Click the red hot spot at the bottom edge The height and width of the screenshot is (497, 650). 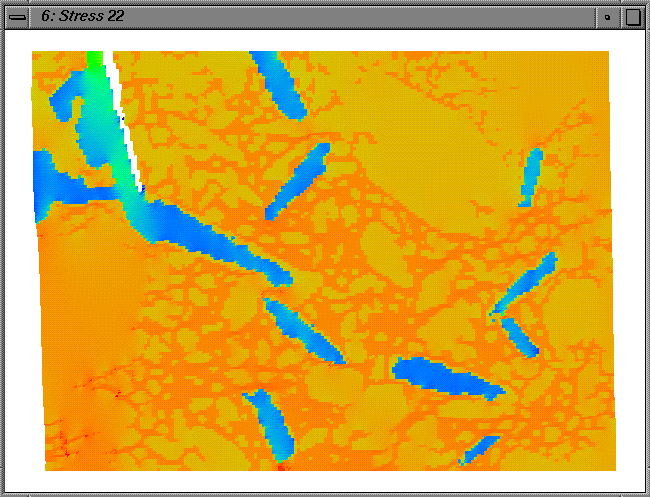(x=281, y=466)
